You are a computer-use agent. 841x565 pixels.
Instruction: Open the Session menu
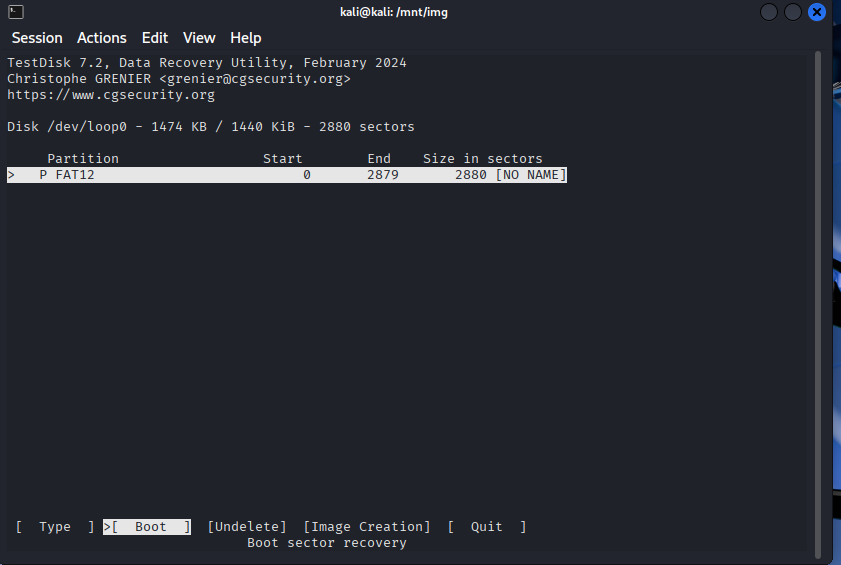[37, 38]
